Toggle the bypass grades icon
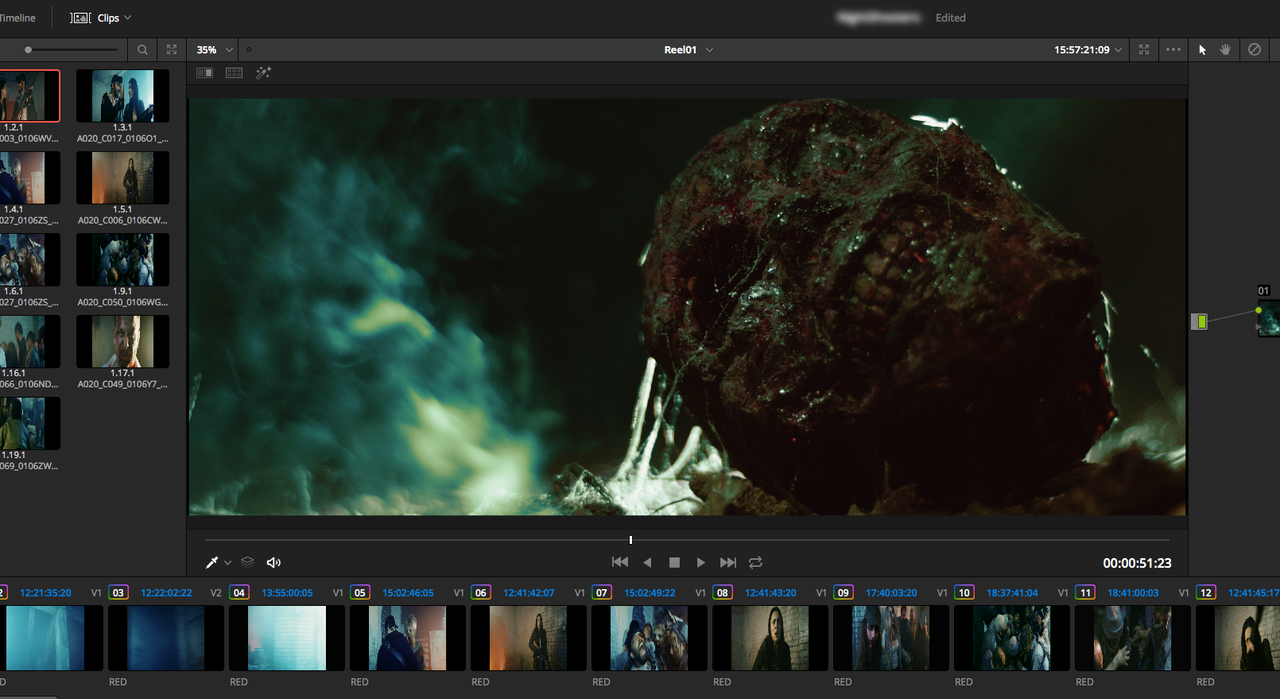Screen dimensions: 1280x699 (x=1254, y=49)
